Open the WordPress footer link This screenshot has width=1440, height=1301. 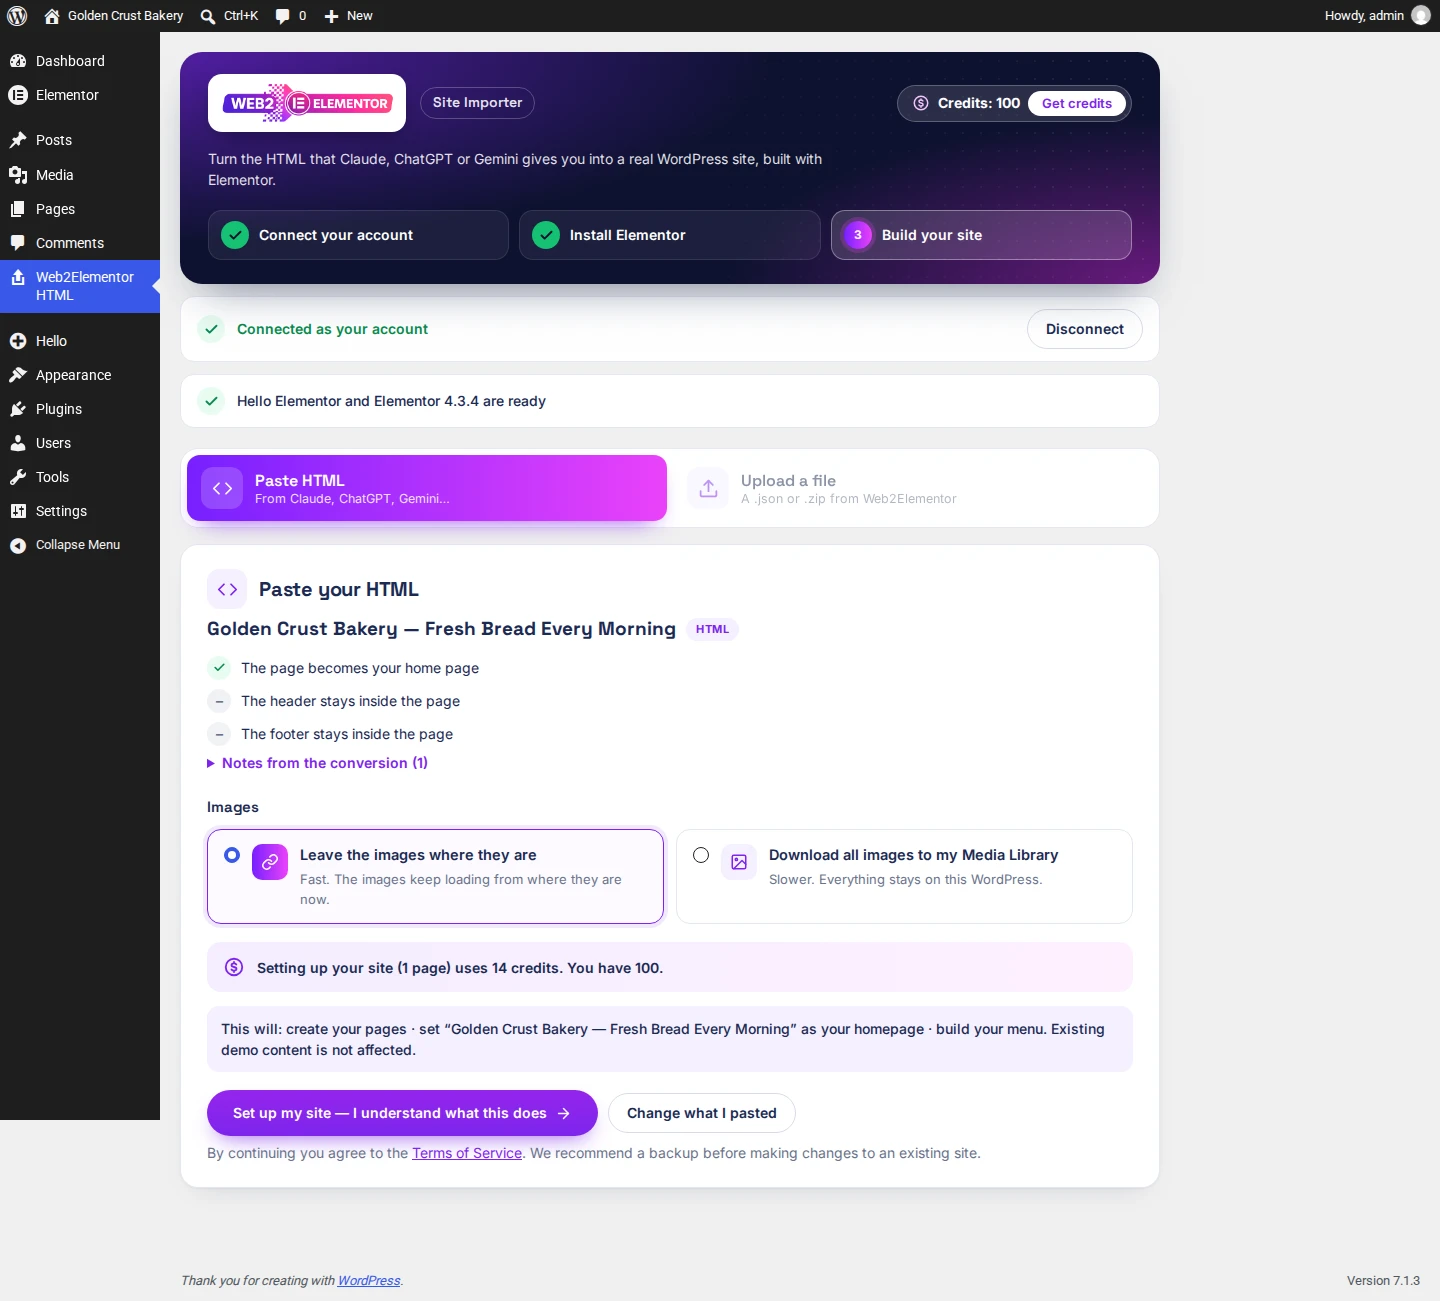(x=369, y=1281)
